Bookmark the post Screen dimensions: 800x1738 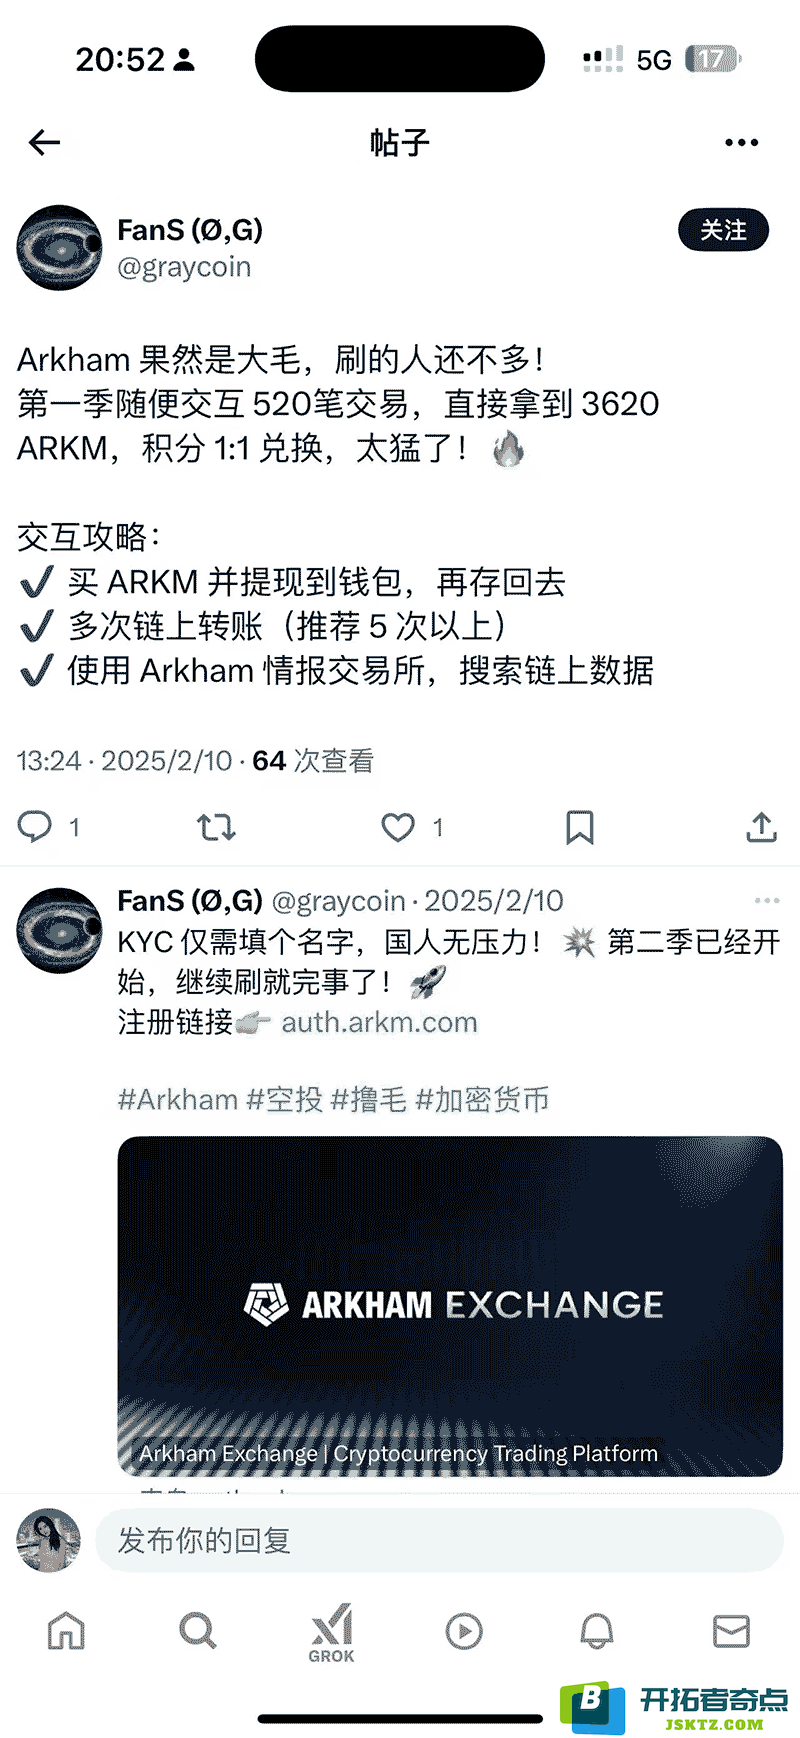click(580, 827)
